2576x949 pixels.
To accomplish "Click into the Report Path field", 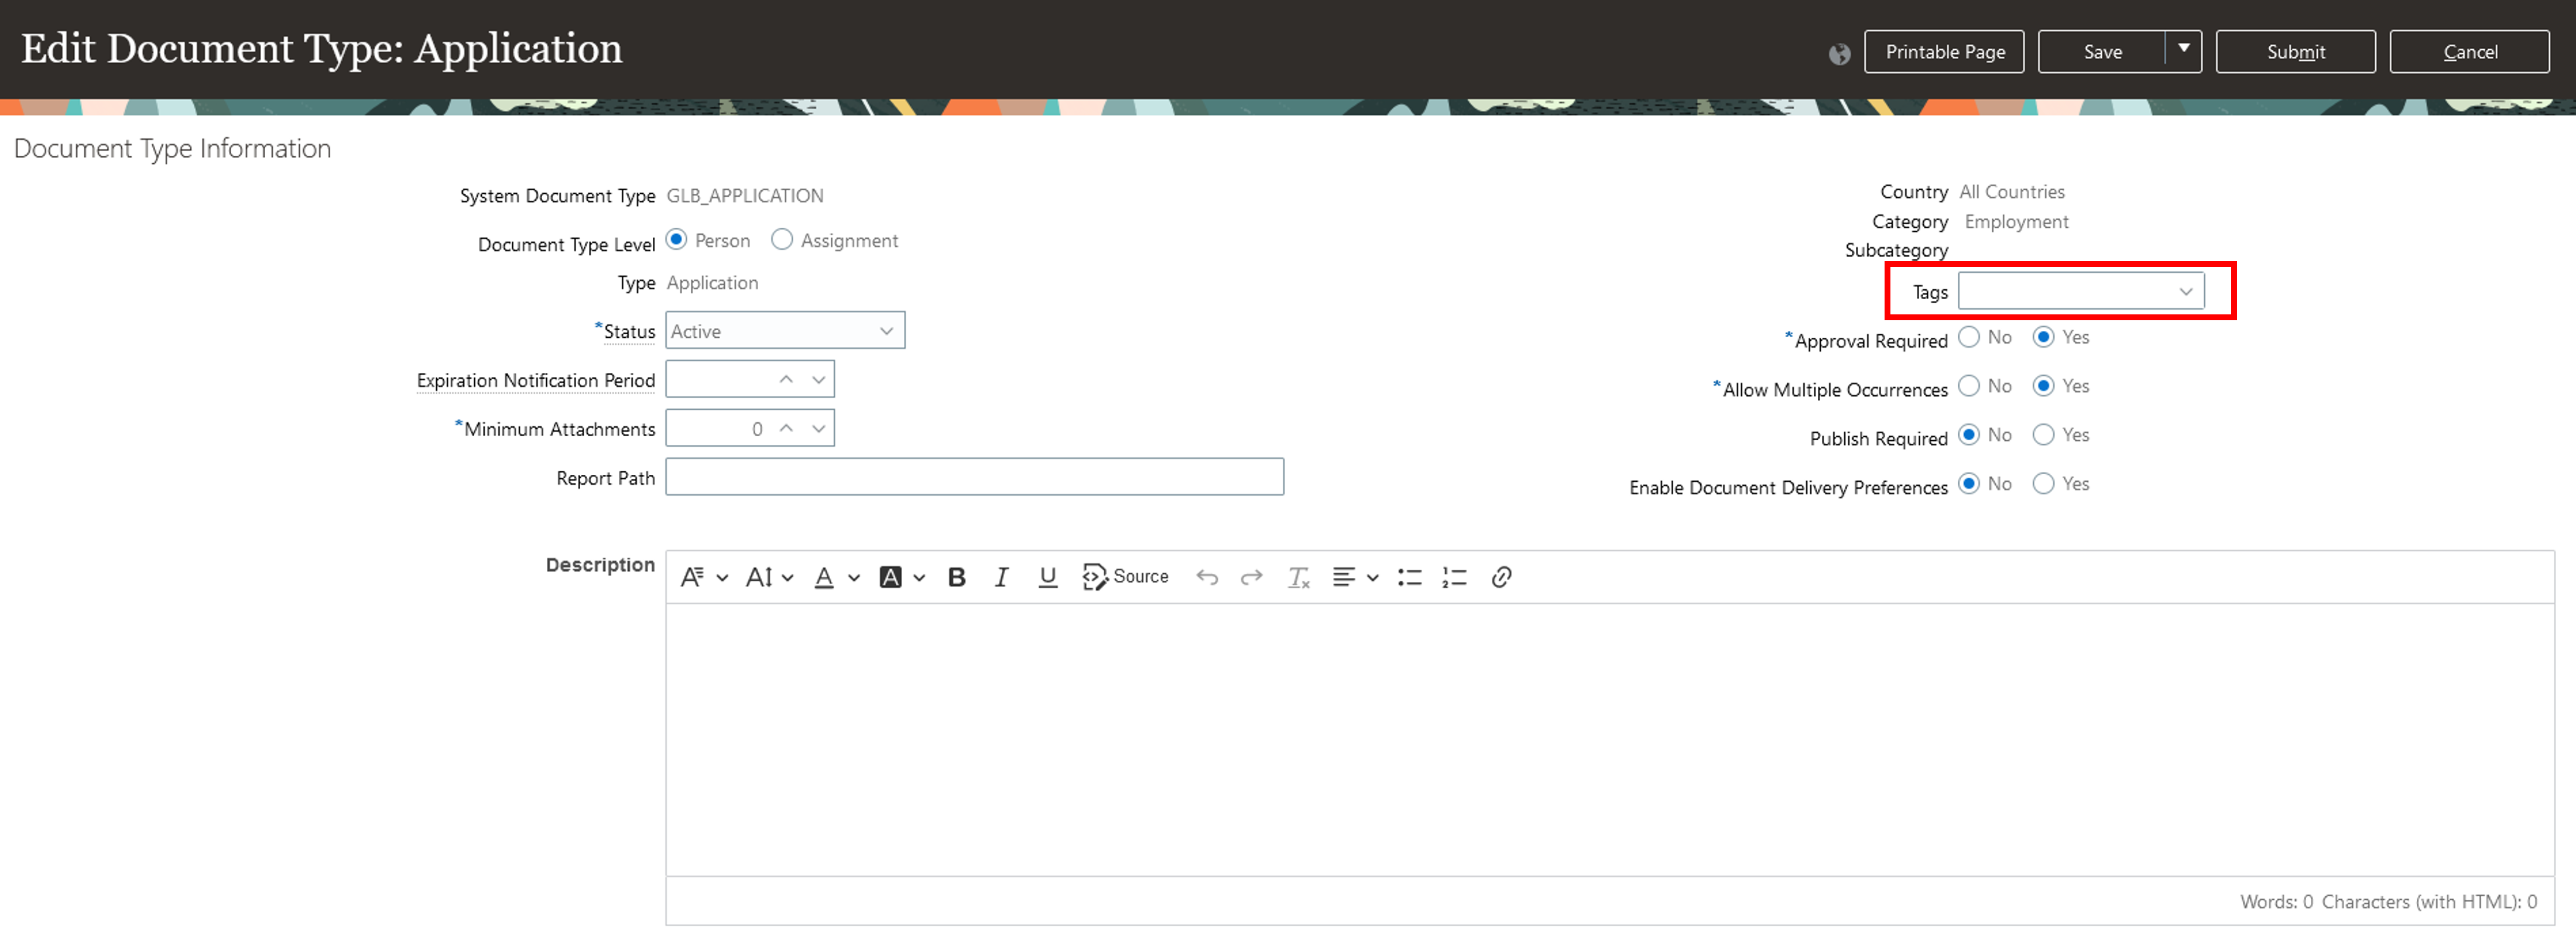I will [x=974, y=477].
